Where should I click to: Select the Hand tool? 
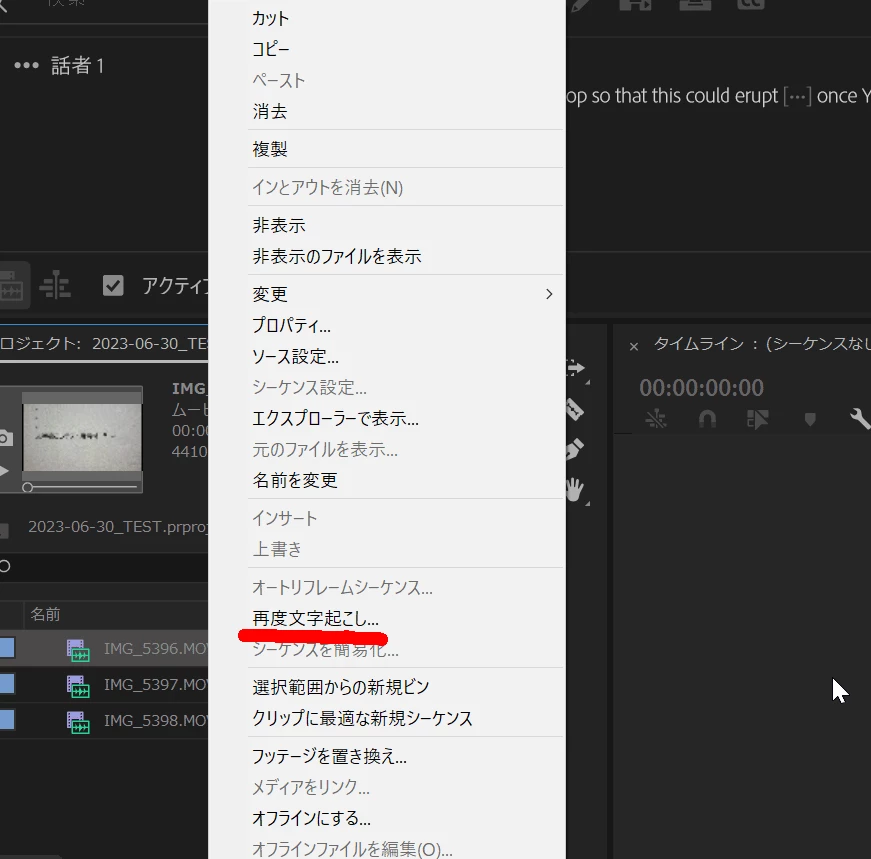[574, 490]
